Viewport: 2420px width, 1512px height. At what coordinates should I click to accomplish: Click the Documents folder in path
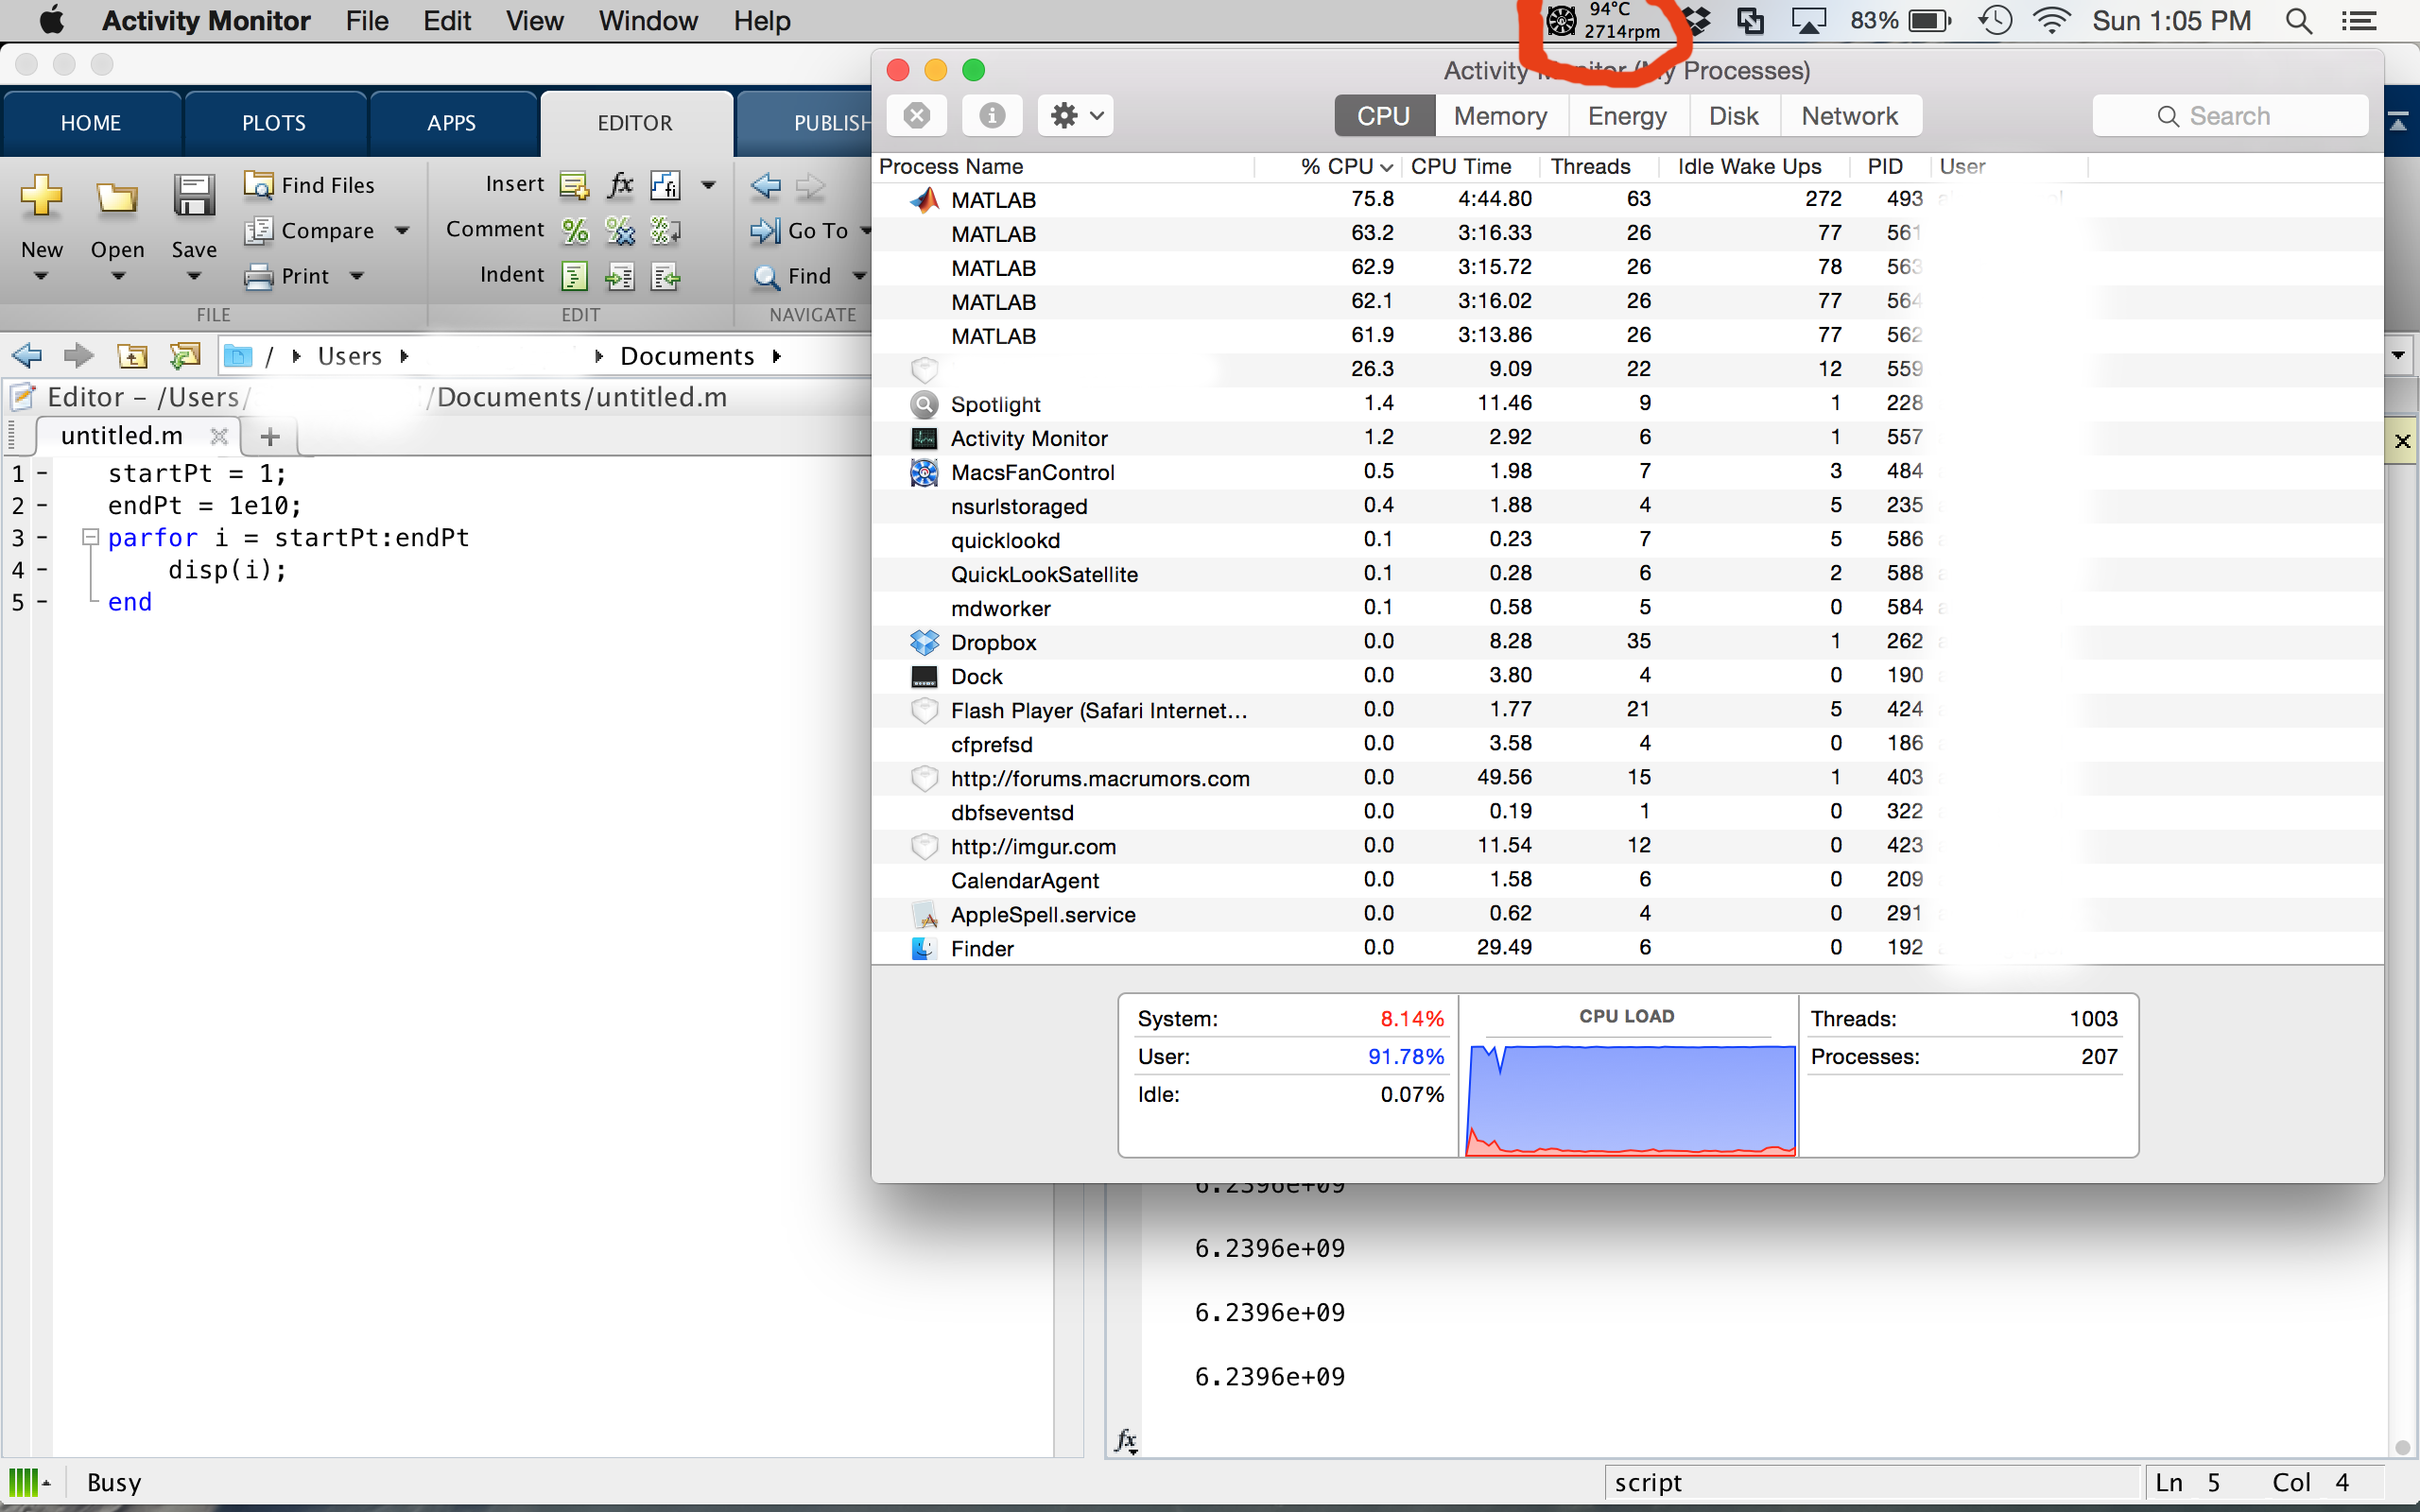686,356
